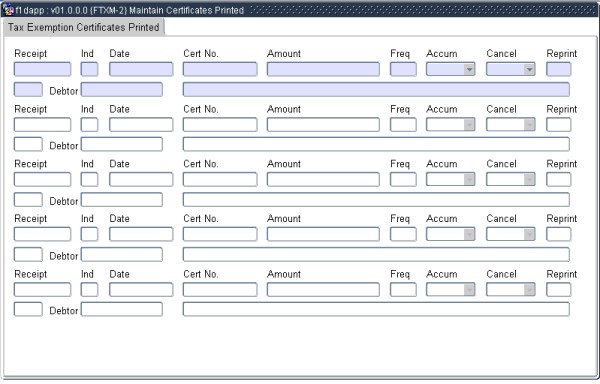The width and height of the screenshot is (600, 384).
Task: Select the first row long debtor description field
Action: pos(376,89)
